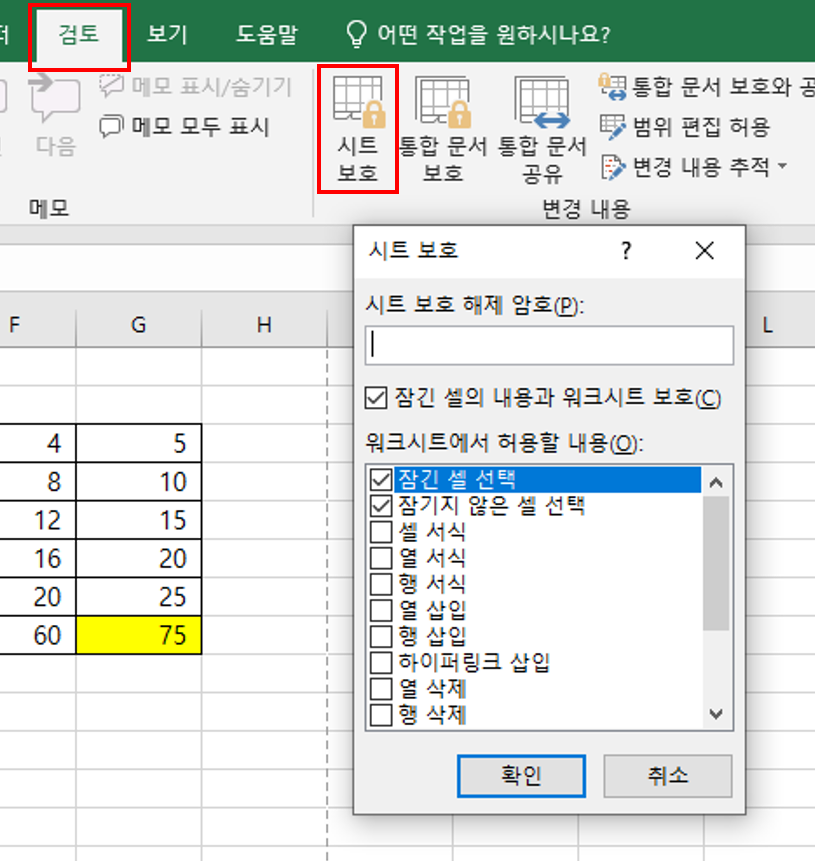Open the 보기 ribbon tab
Screen dimensions: 815x861
pyautogui.click(x=167, y=34)
